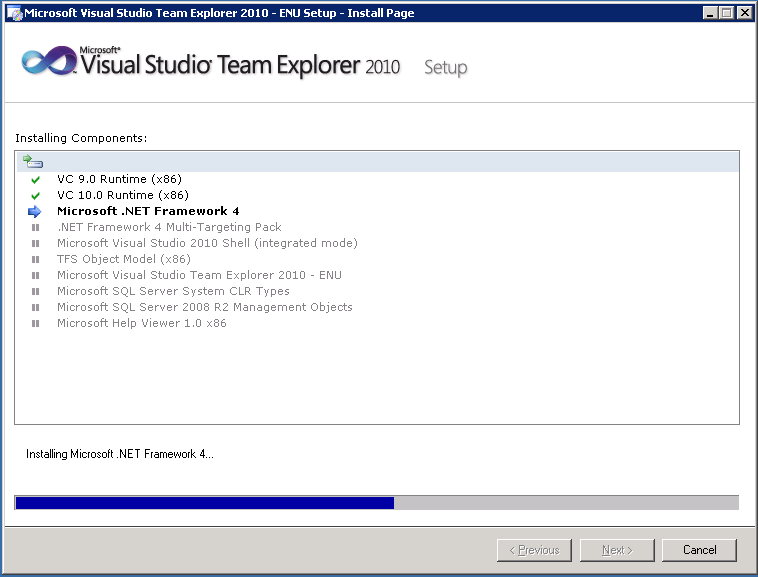Screen dimensions: 758x577
Task: Minimize the setup window
Action: [710, 13]
